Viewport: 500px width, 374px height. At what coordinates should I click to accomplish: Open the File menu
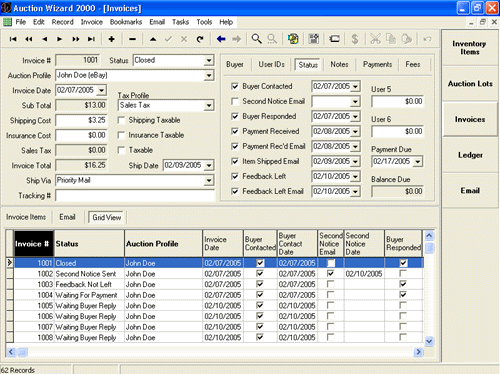point(21,22)
